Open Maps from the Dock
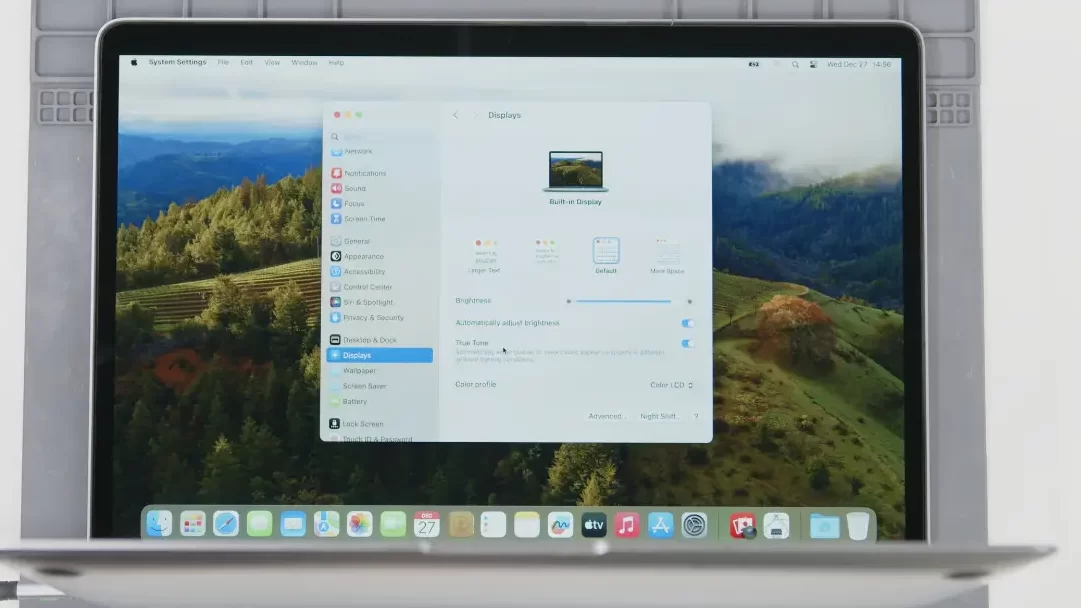This screenshot has height=608, width=1081. pos(326,525)
